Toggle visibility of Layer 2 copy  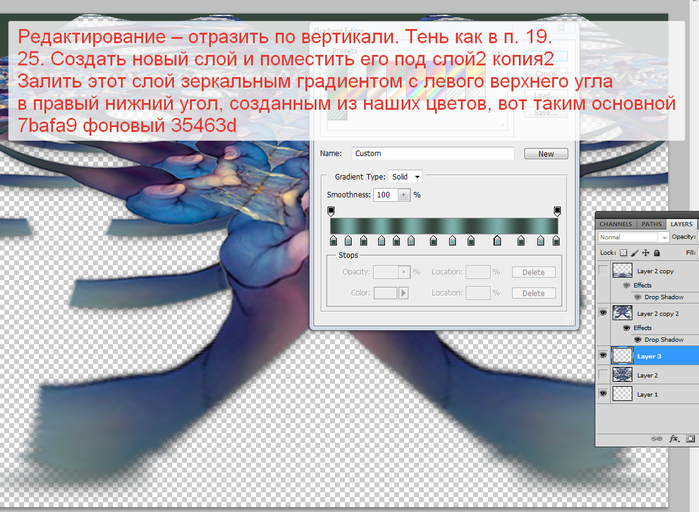click(603, 270)
